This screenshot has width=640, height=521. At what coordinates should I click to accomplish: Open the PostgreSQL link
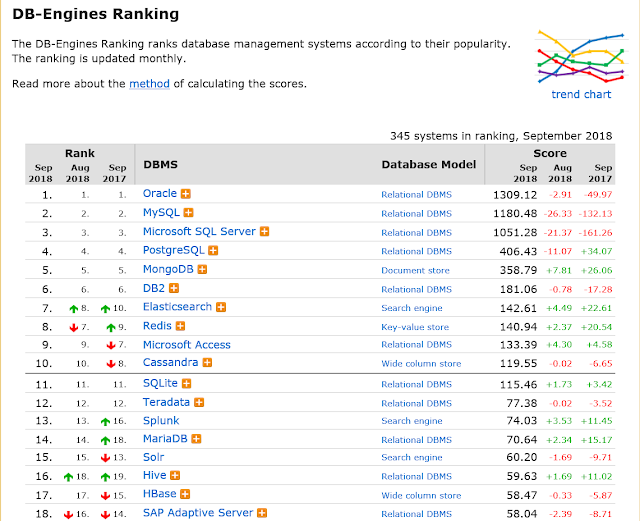coord(173,250)
